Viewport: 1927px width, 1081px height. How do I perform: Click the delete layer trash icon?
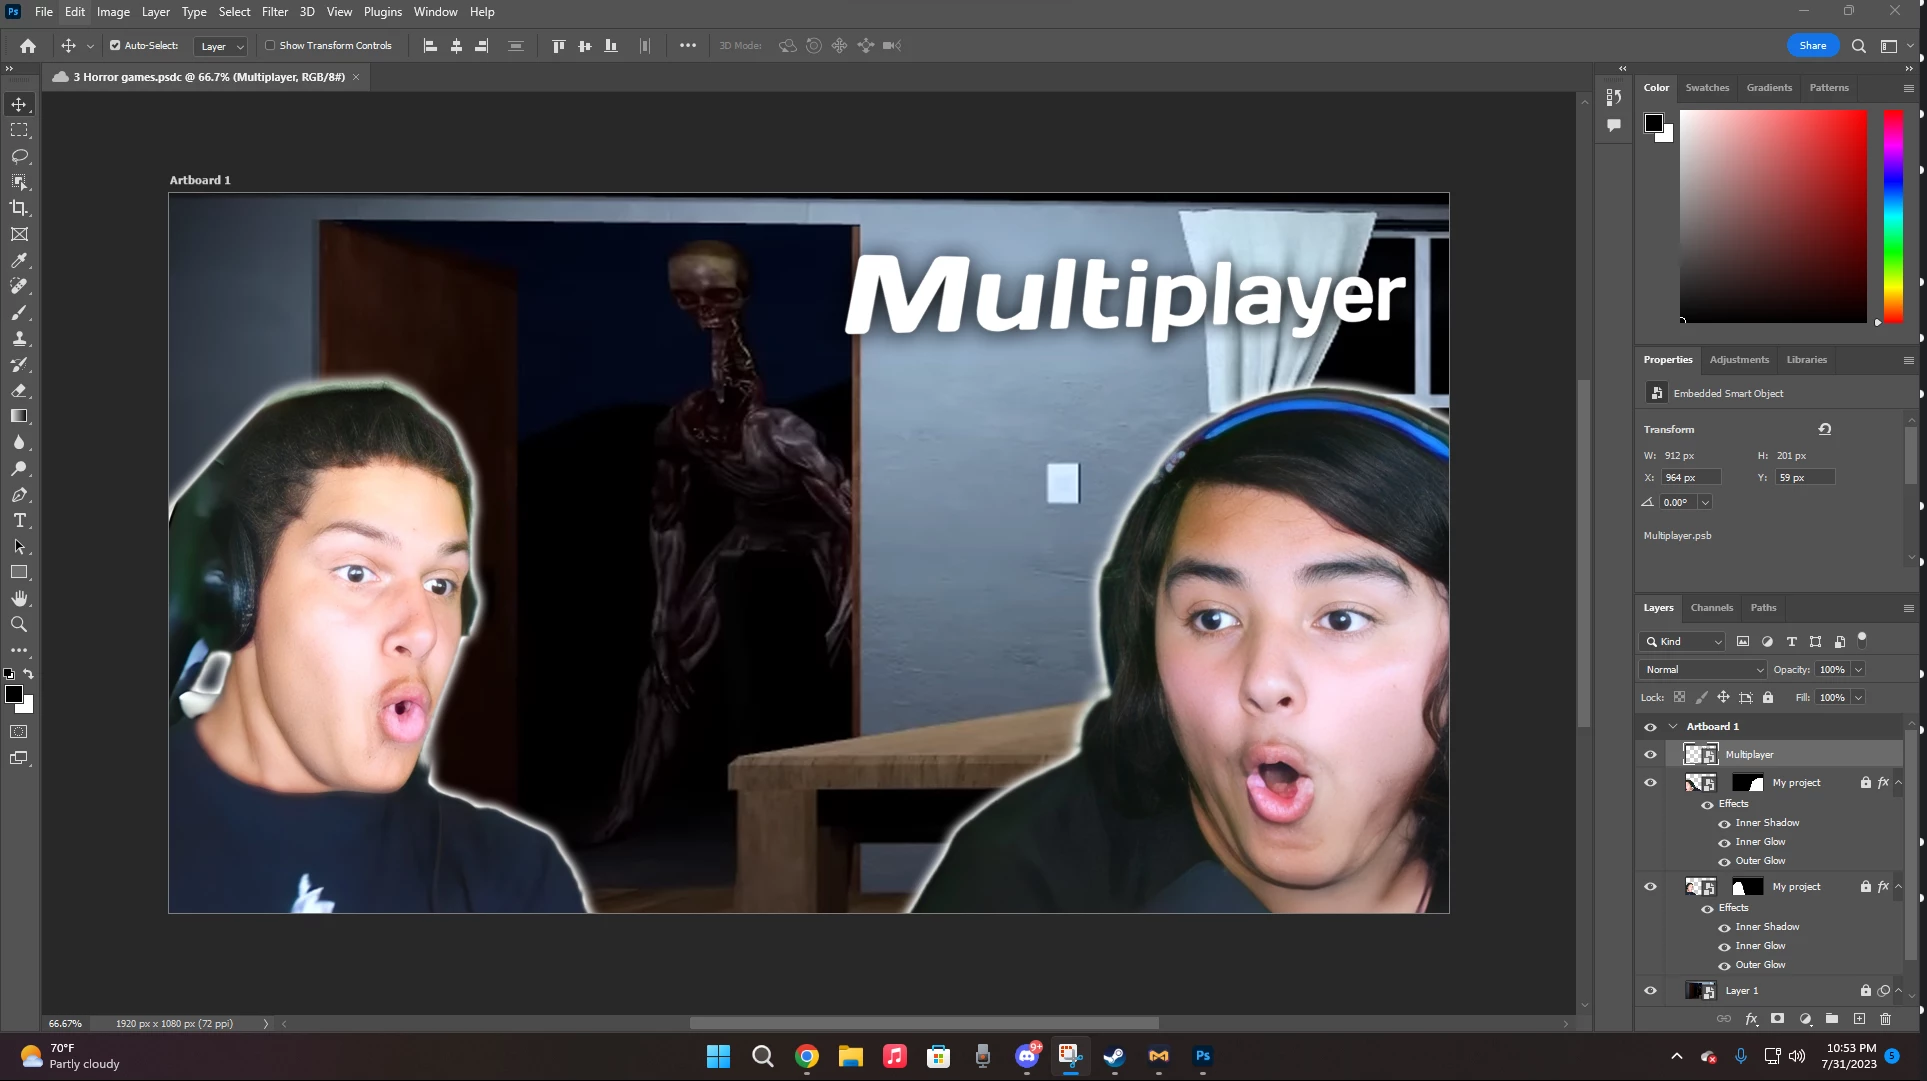point(1885,1019)
